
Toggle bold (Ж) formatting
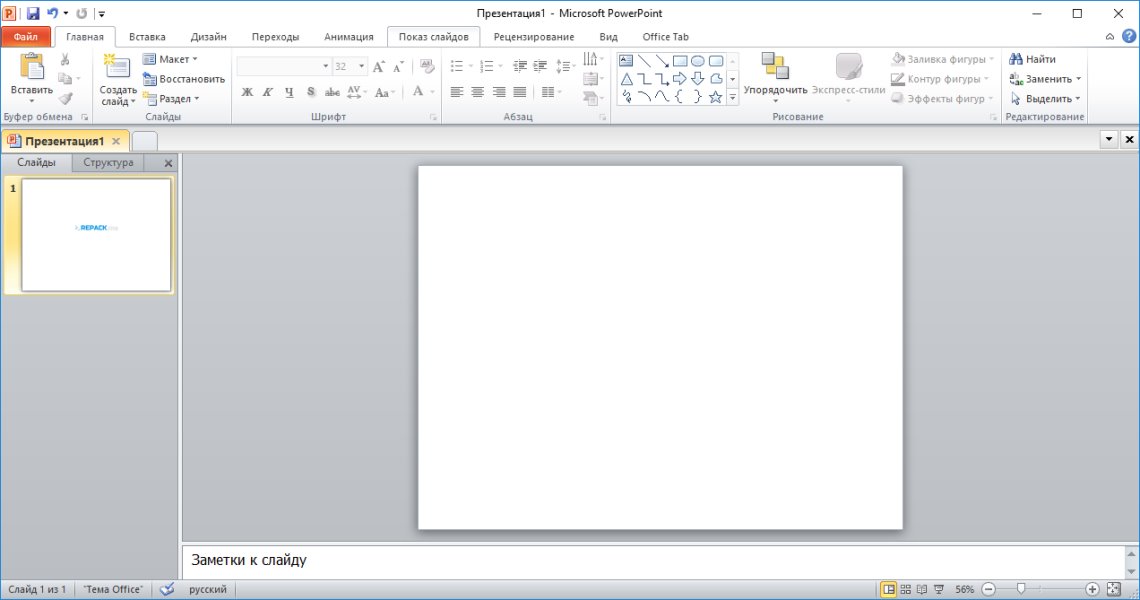tap(247, 92)
